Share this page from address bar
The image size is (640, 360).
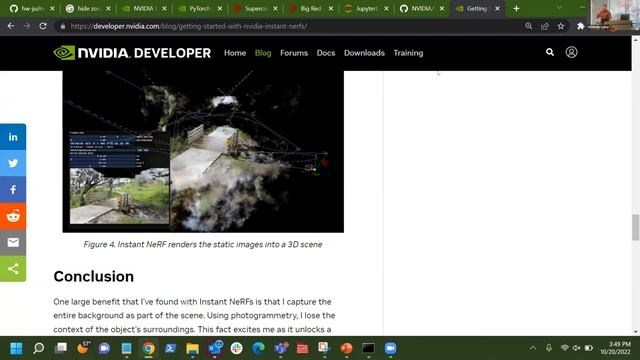(544, 26)
